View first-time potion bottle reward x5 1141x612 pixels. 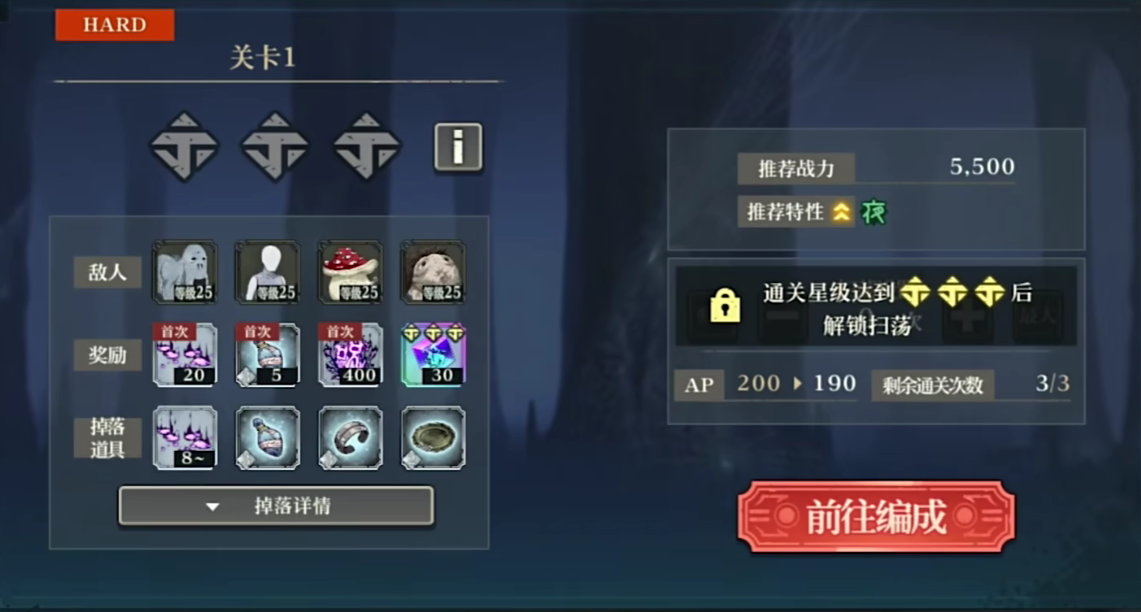(x=268, y=355)
